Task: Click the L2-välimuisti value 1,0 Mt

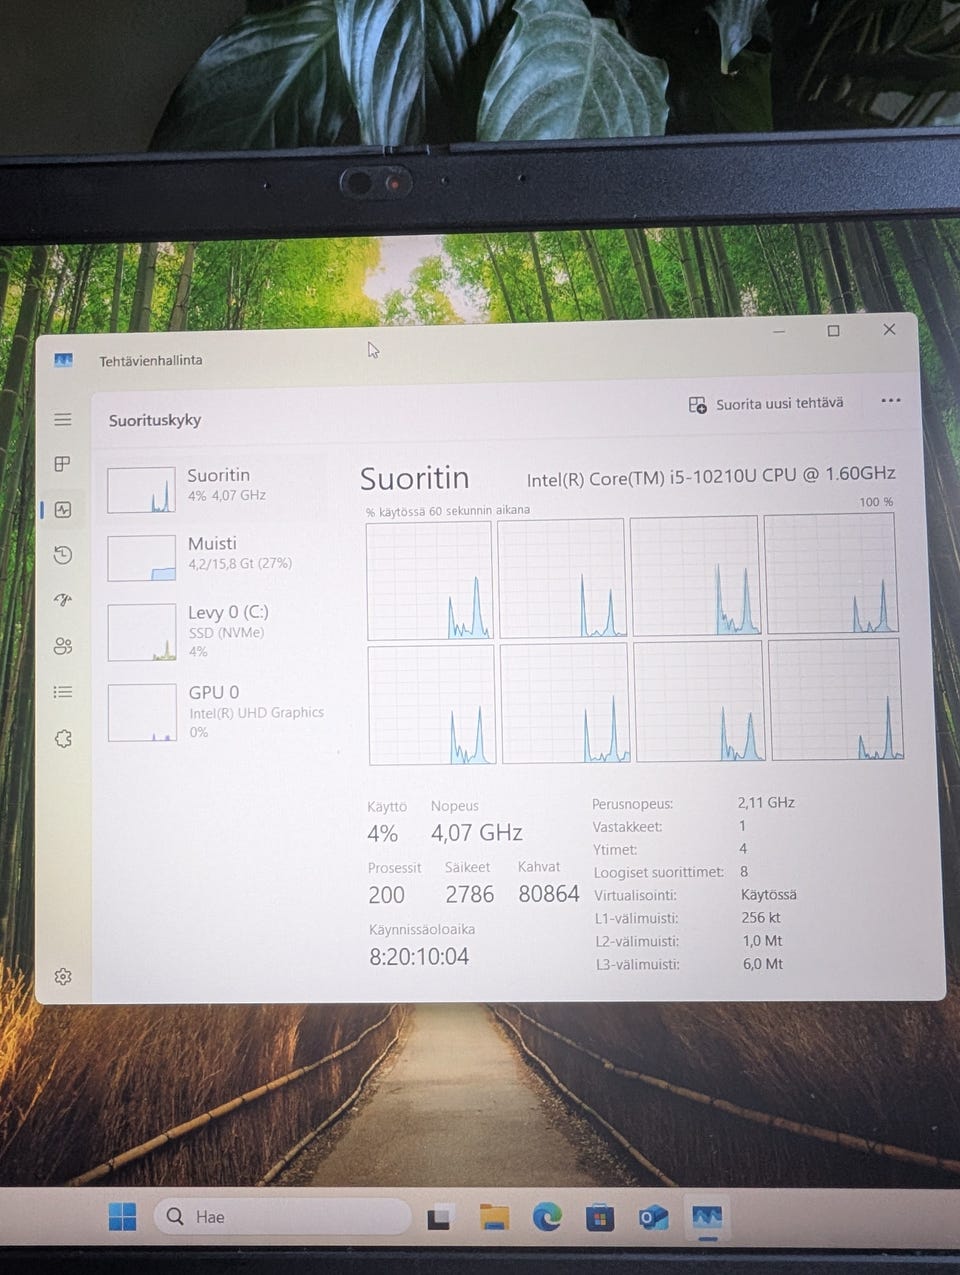Action: [x=762, y=941]
